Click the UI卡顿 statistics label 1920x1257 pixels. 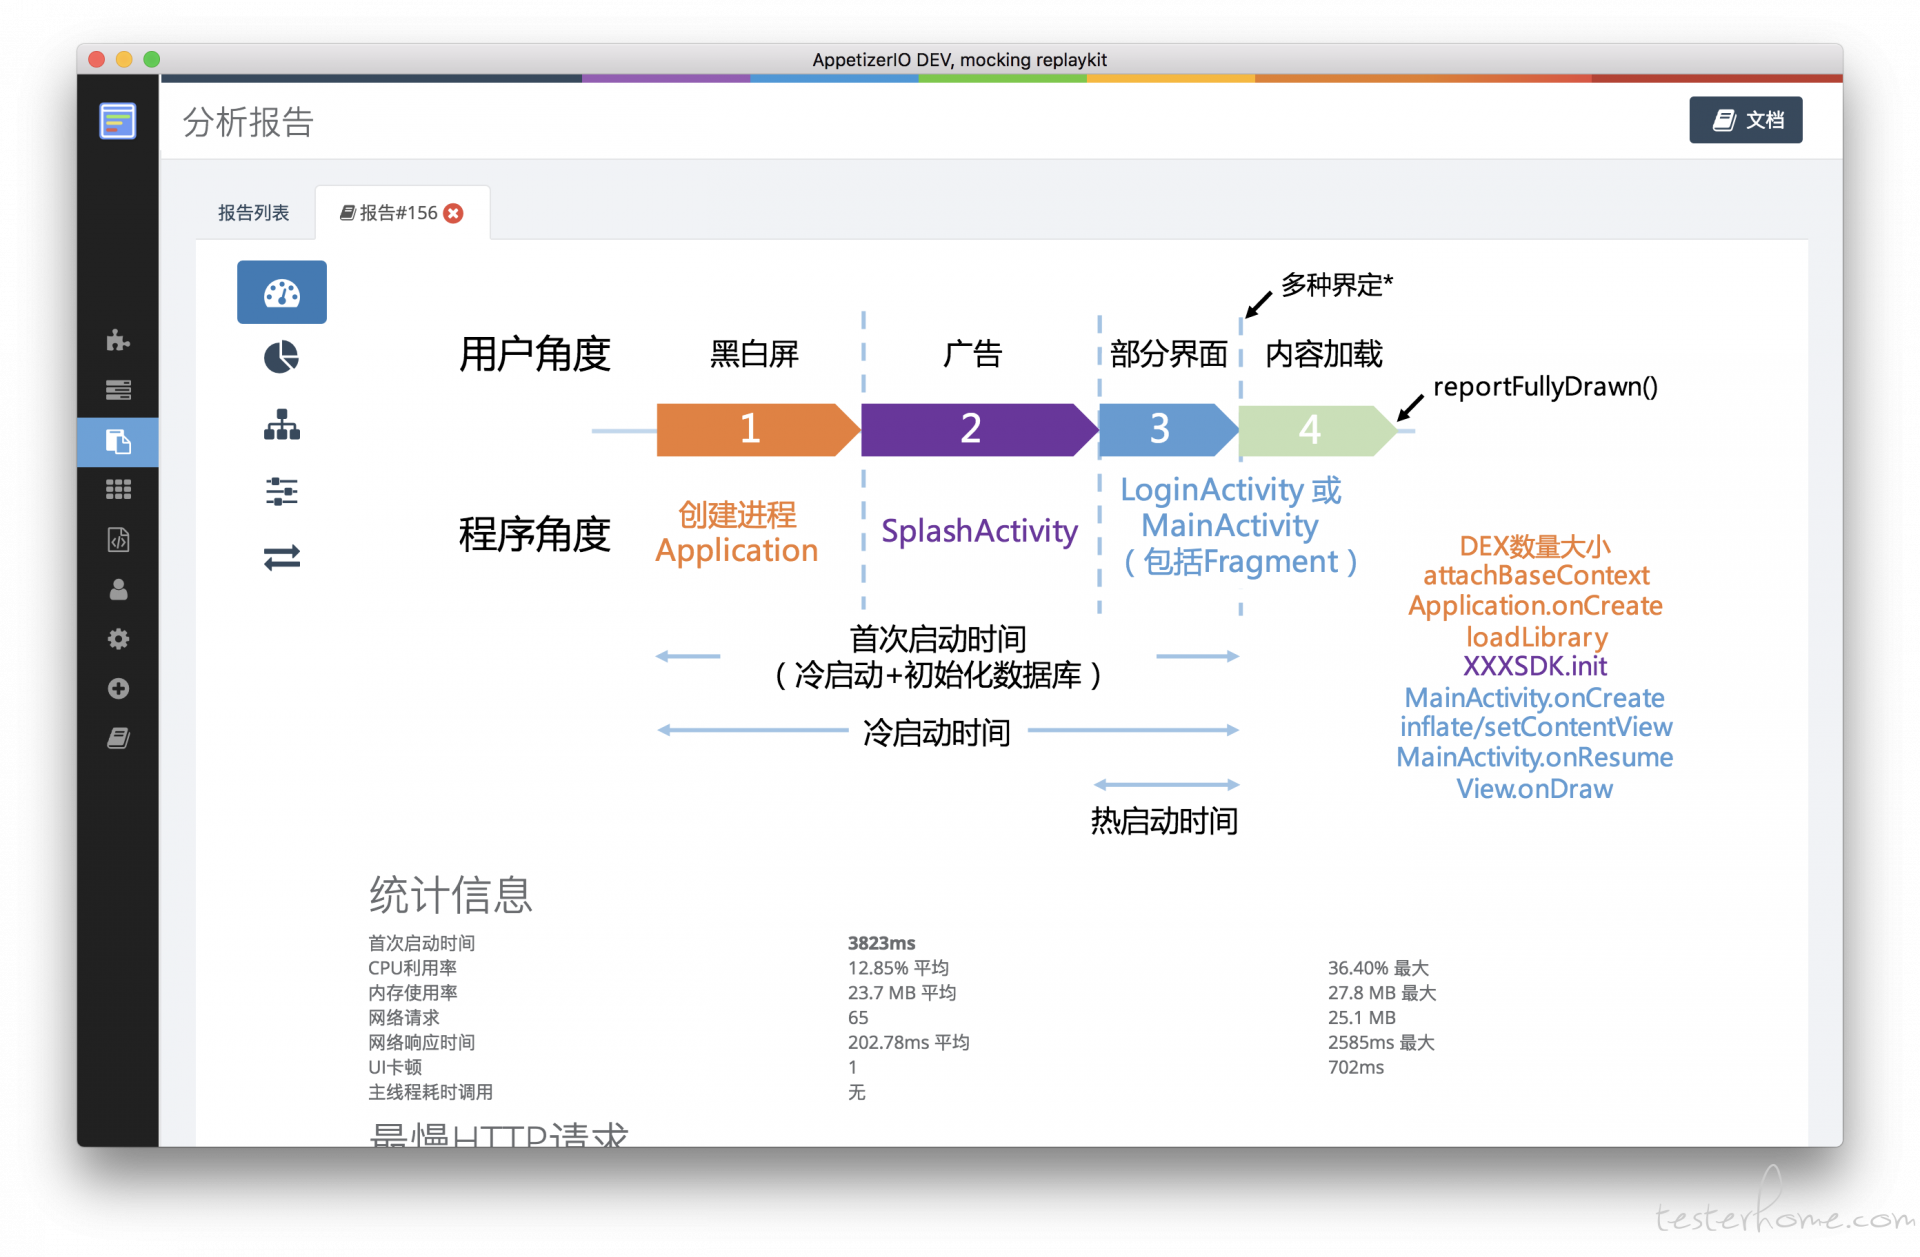pos(394,1068)
